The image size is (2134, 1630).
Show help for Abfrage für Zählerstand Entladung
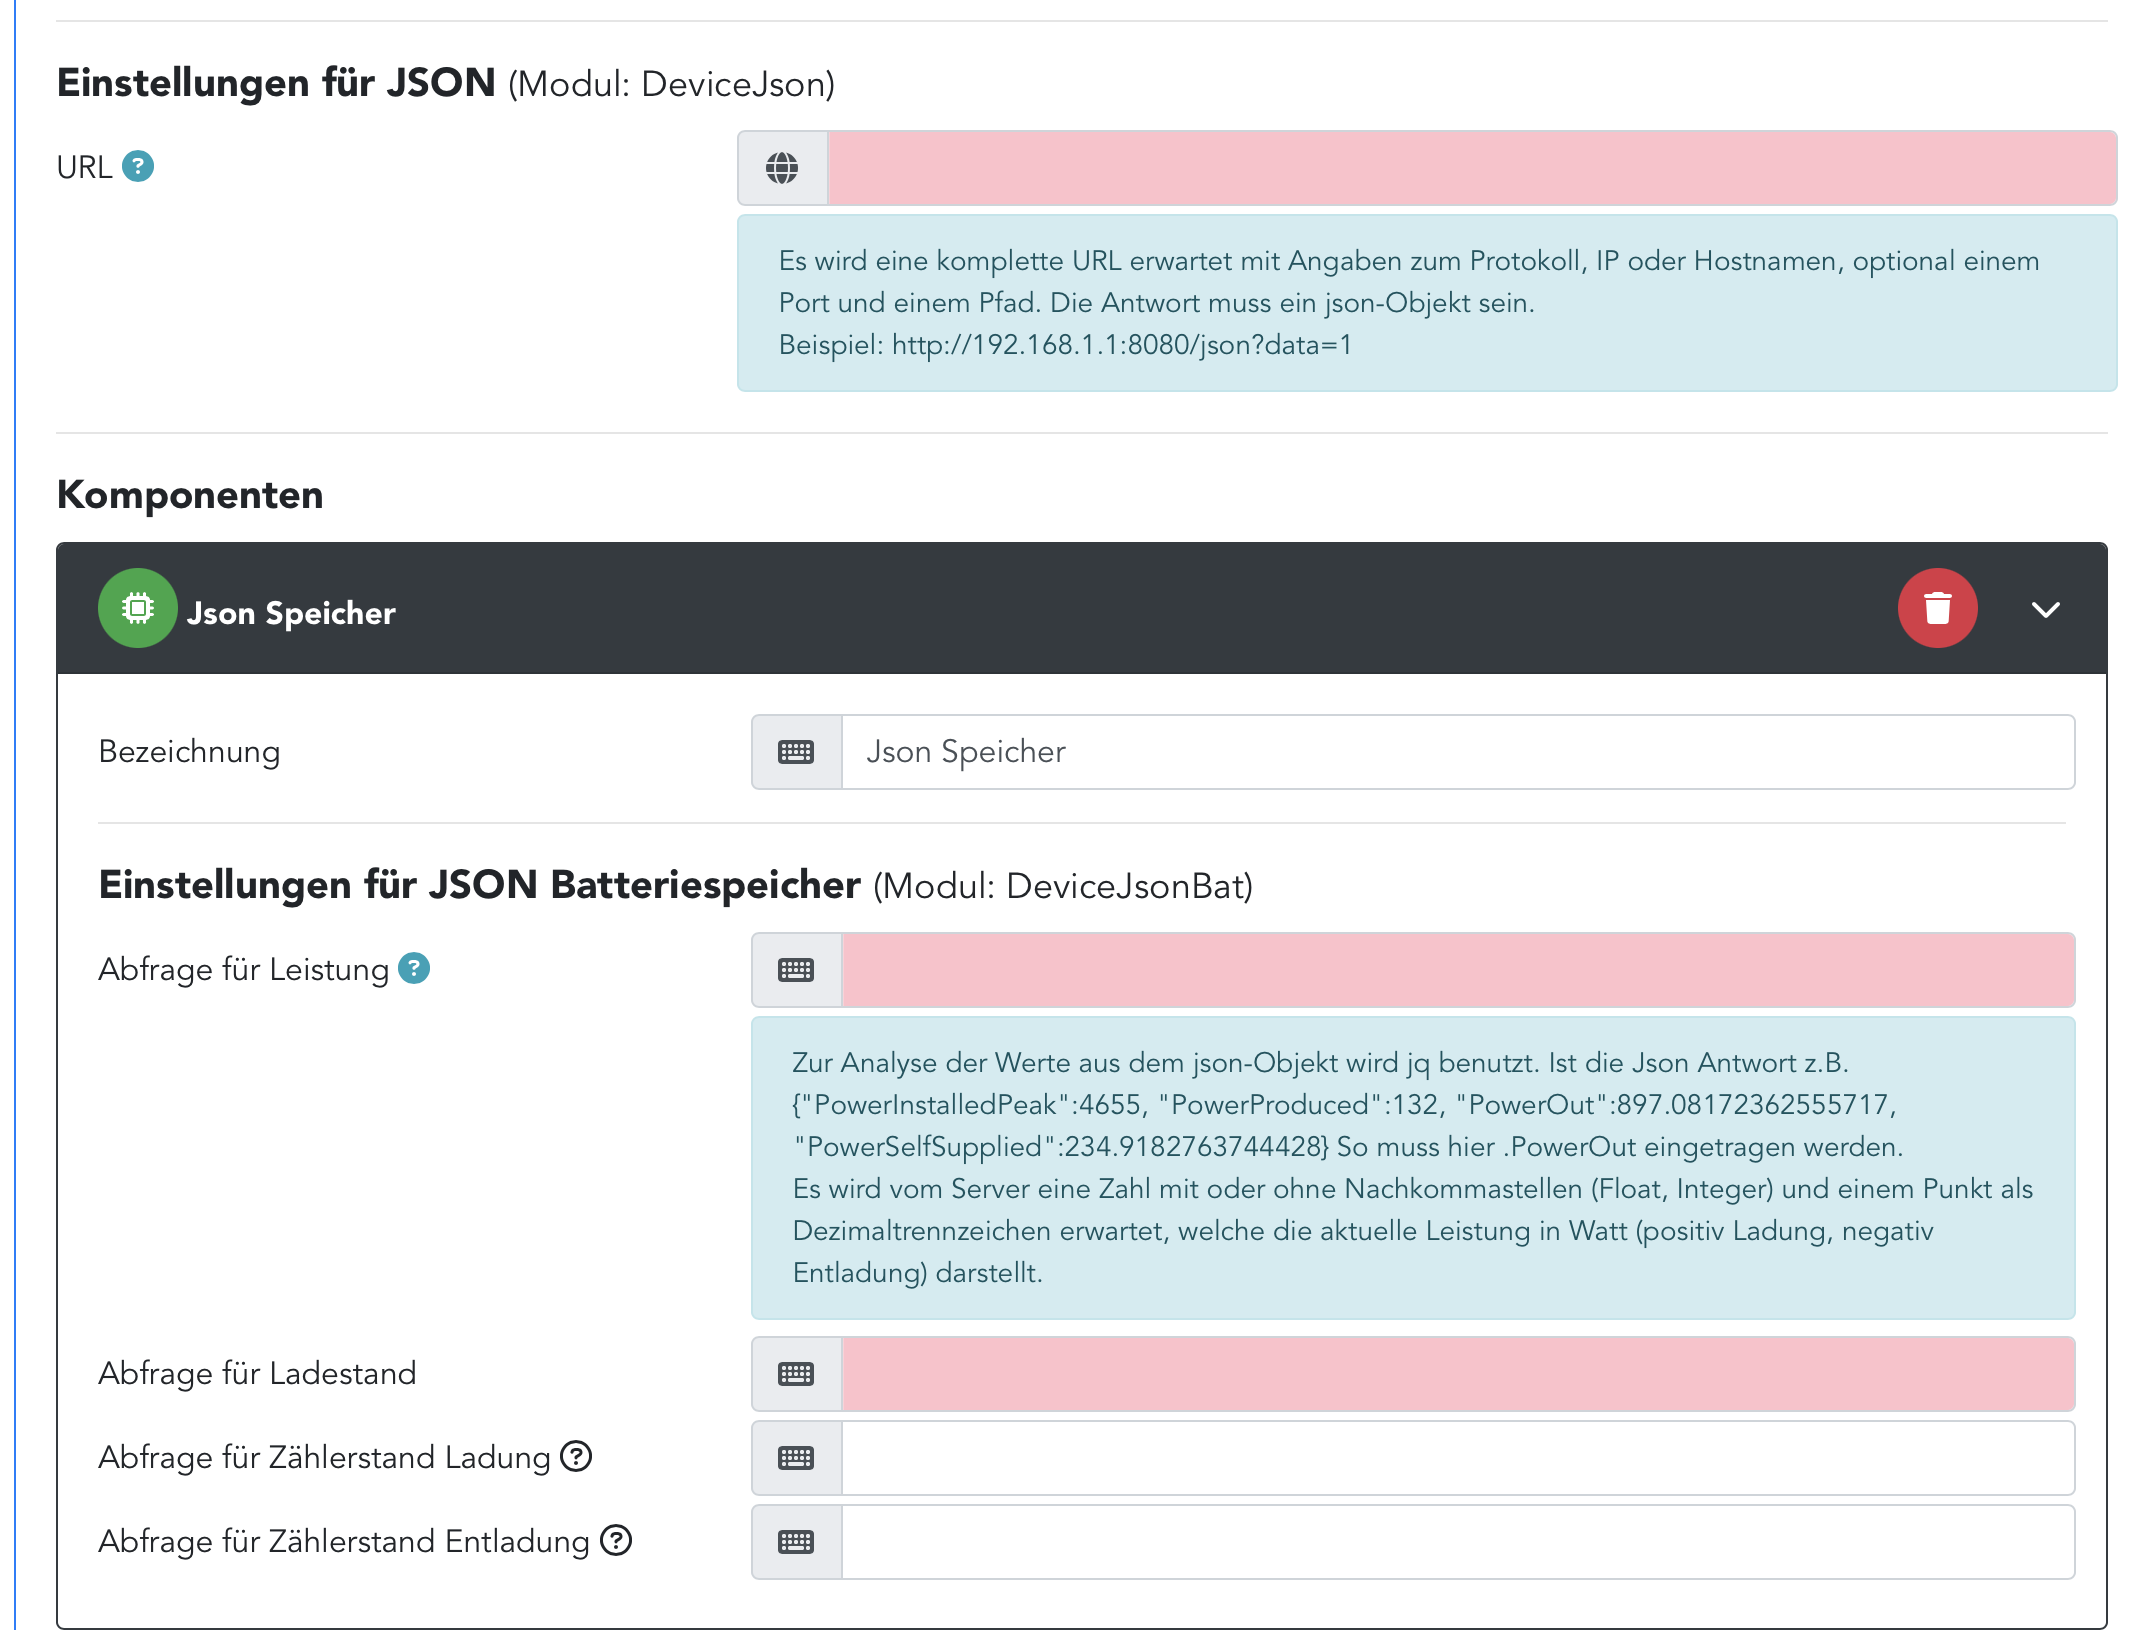pos(616,1540)
